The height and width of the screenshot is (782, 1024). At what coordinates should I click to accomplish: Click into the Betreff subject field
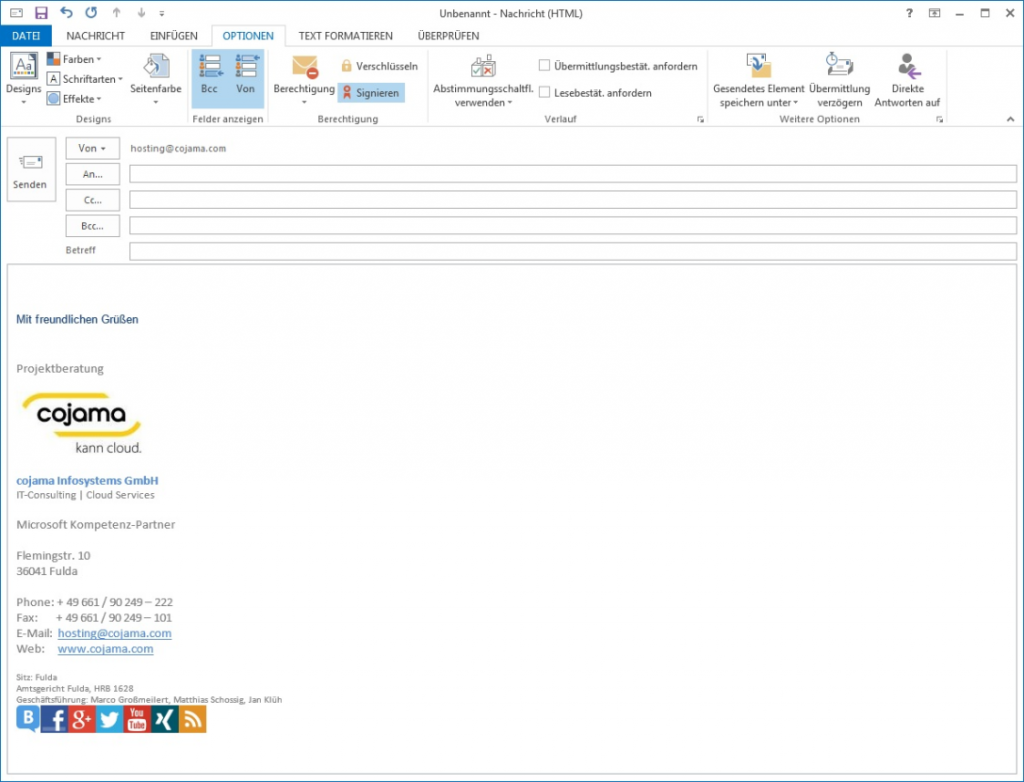coord(572,251)
